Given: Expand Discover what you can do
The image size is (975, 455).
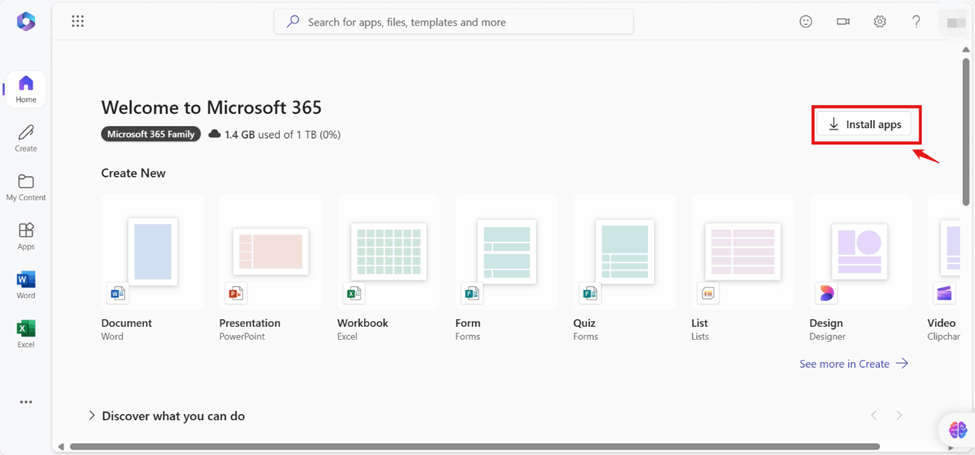Looking at the screenshot, I should [167, 416].
